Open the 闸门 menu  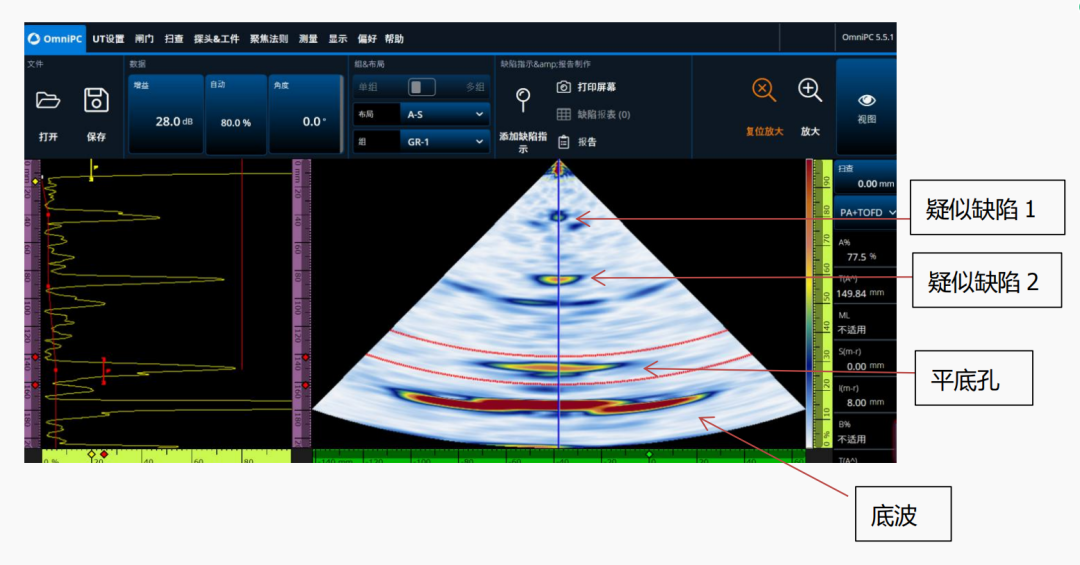pos(144,39)
